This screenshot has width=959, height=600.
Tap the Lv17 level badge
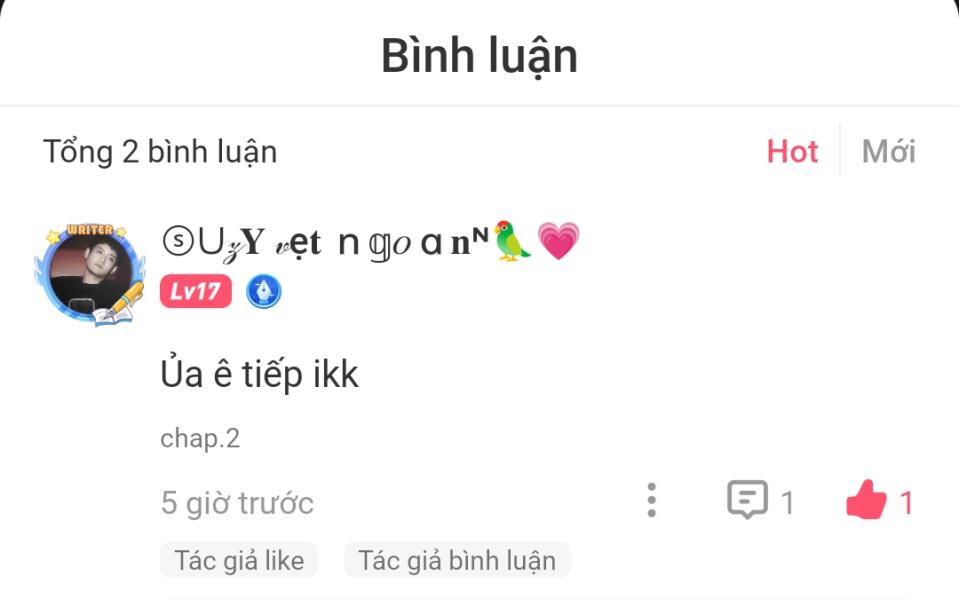[x=196, y=291]
